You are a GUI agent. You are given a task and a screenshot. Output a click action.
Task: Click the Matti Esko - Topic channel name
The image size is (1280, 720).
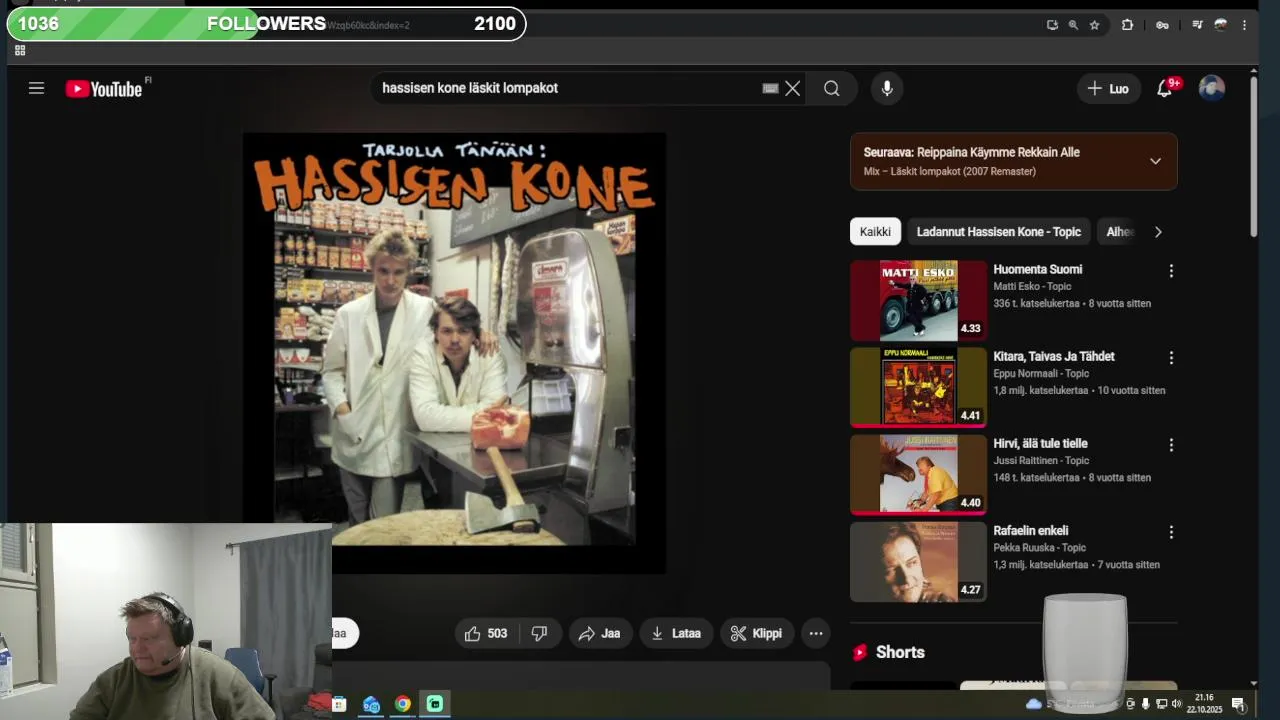(1032, 286)
